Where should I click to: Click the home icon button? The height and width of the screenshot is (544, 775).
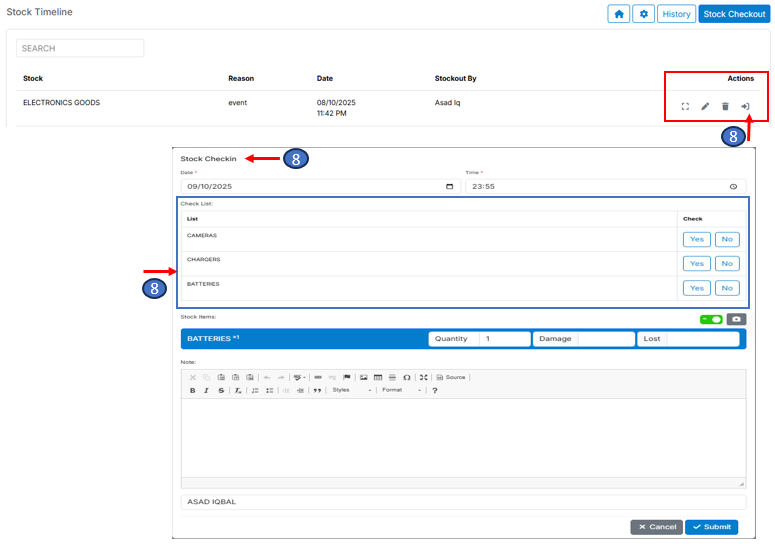tap(618, 14)
